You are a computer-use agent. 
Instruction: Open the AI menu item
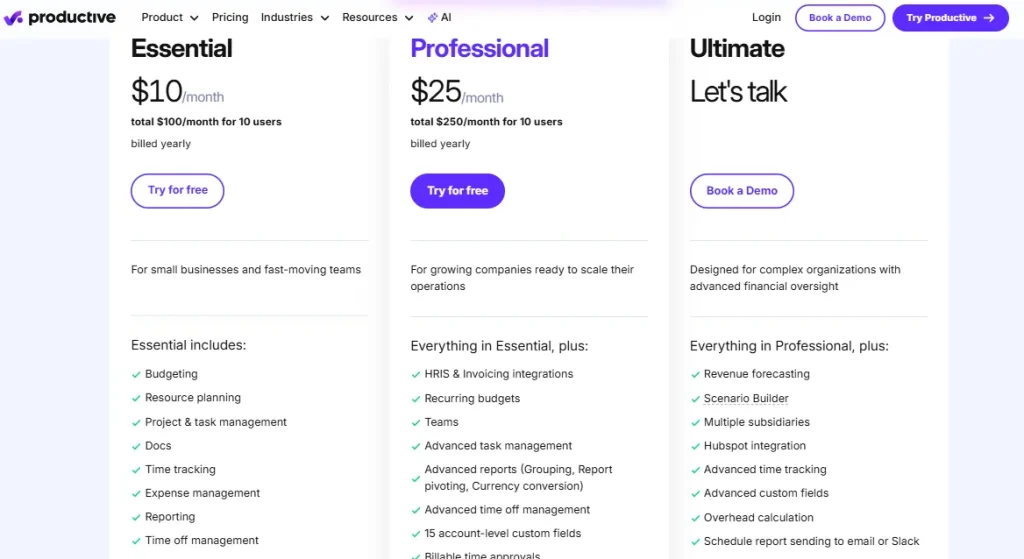tap(440, 18)
